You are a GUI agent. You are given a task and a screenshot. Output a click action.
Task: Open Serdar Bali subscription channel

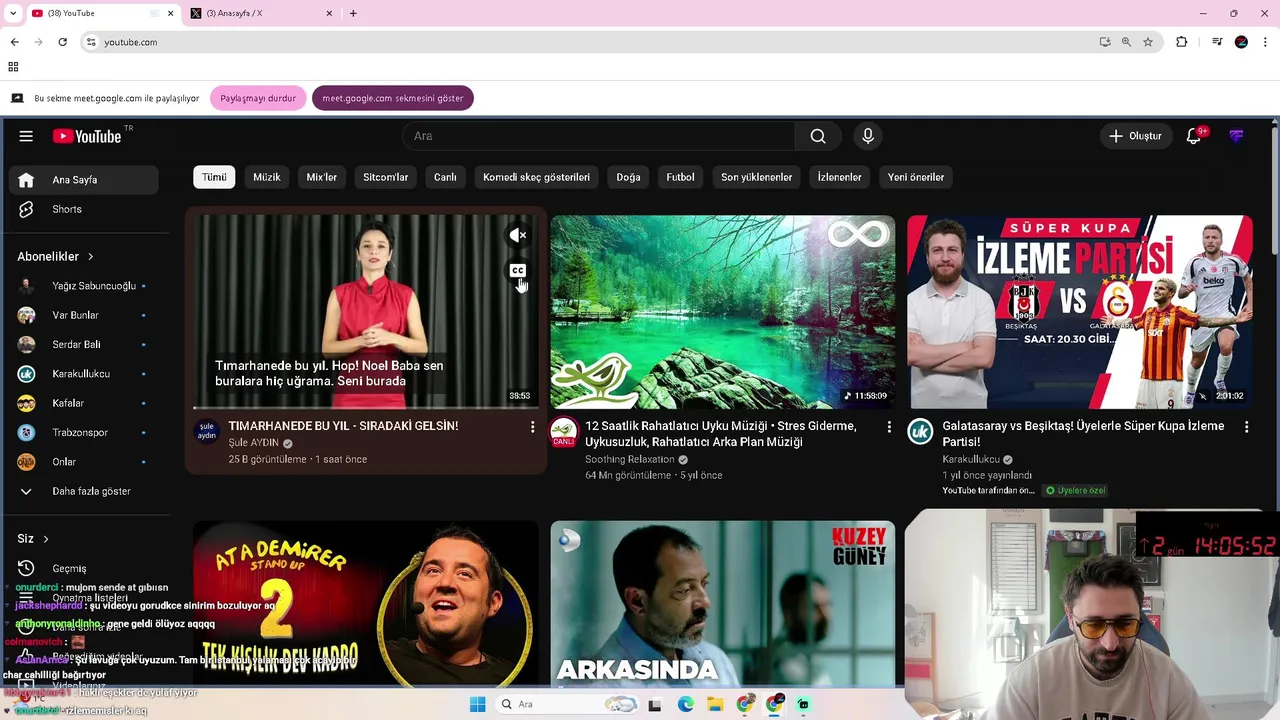click(84, 344)
